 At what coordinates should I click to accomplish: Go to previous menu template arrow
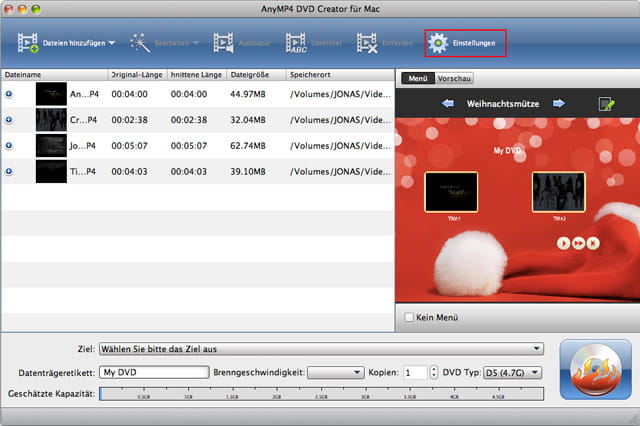coord(448,103)
